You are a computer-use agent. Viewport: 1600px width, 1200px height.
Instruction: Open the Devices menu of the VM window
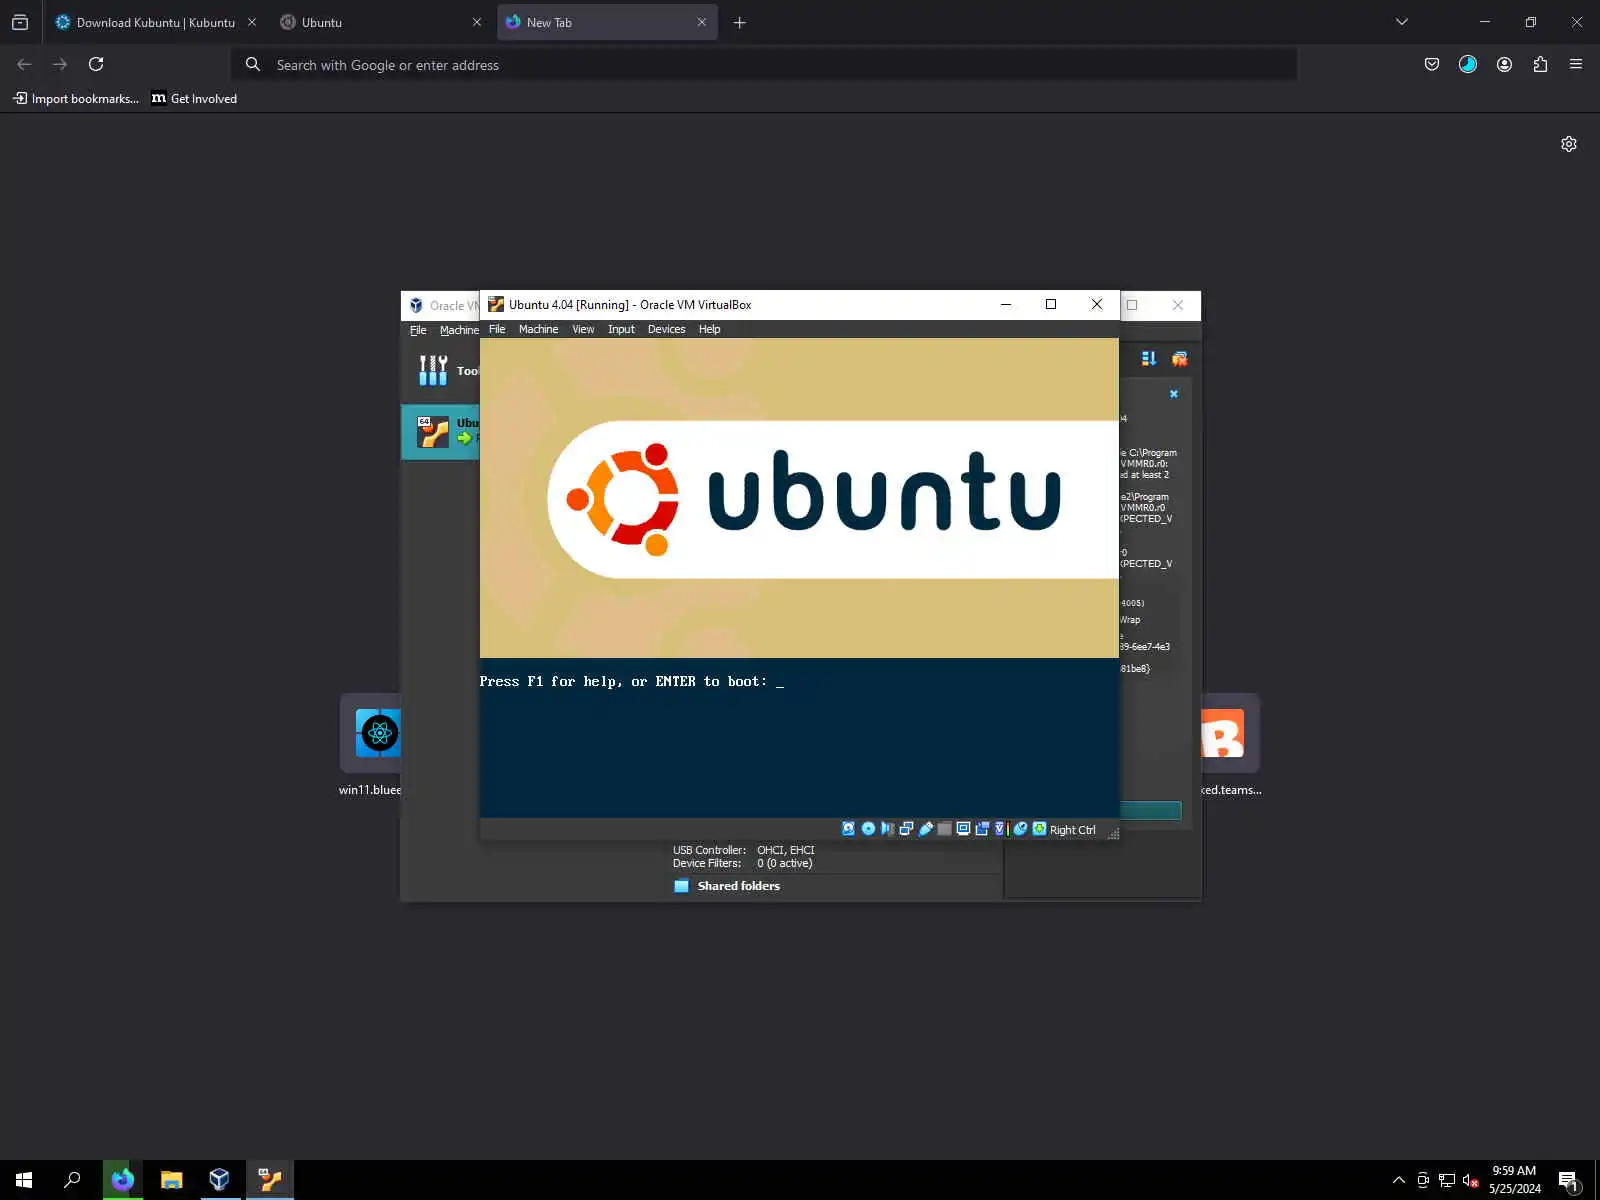pos(666,329)
